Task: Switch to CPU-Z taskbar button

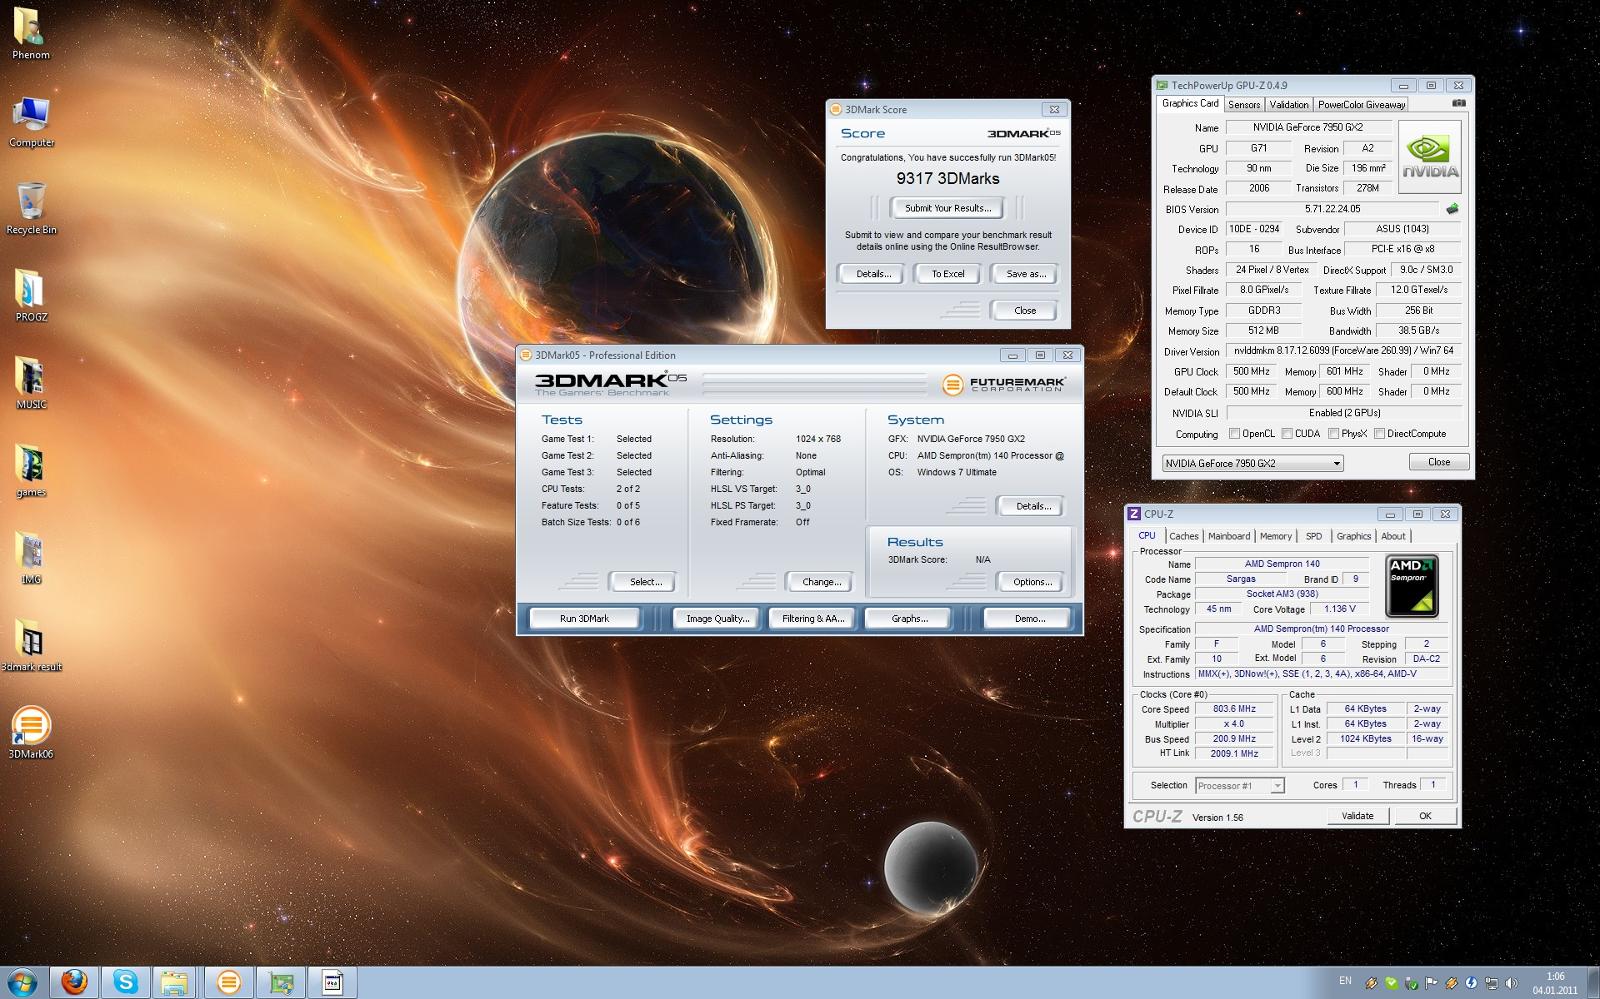Action: 333,982
